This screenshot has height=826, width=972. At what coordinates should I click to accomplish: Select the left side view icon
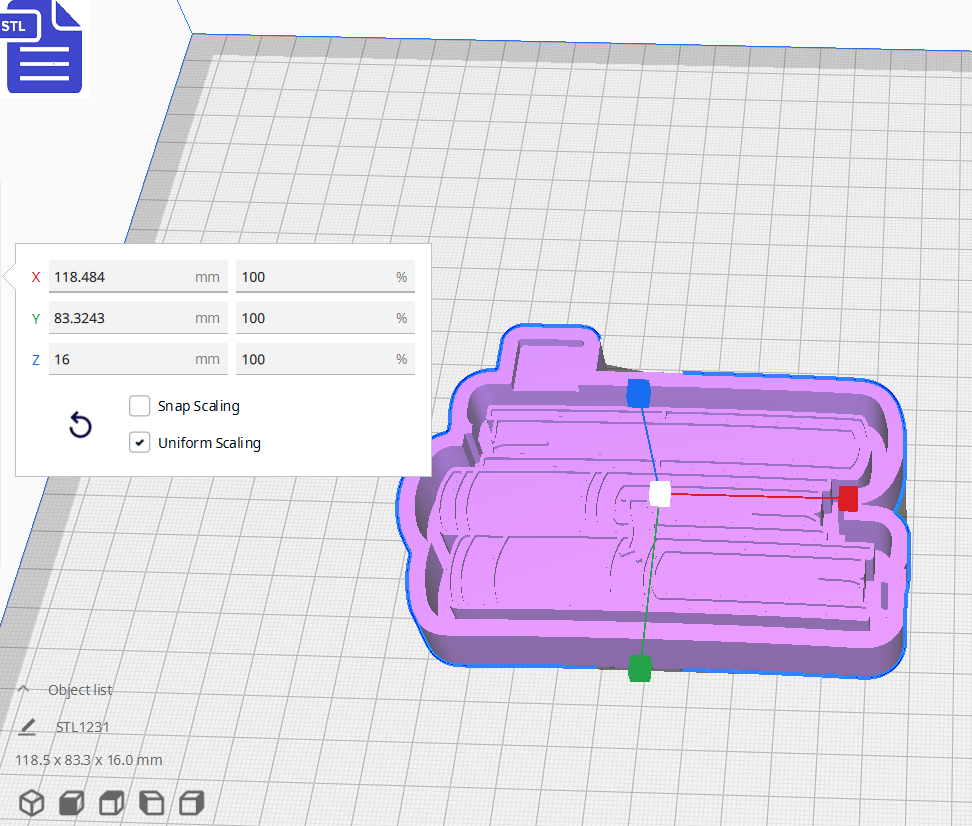[150, 802]
